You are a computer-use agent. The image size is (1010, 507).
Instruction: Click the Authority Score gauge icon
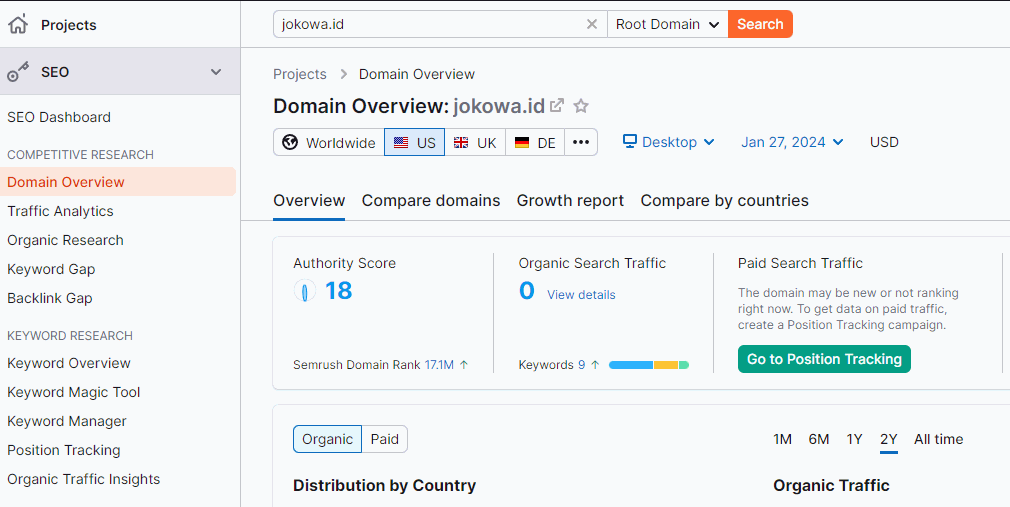tap(305, 291)
